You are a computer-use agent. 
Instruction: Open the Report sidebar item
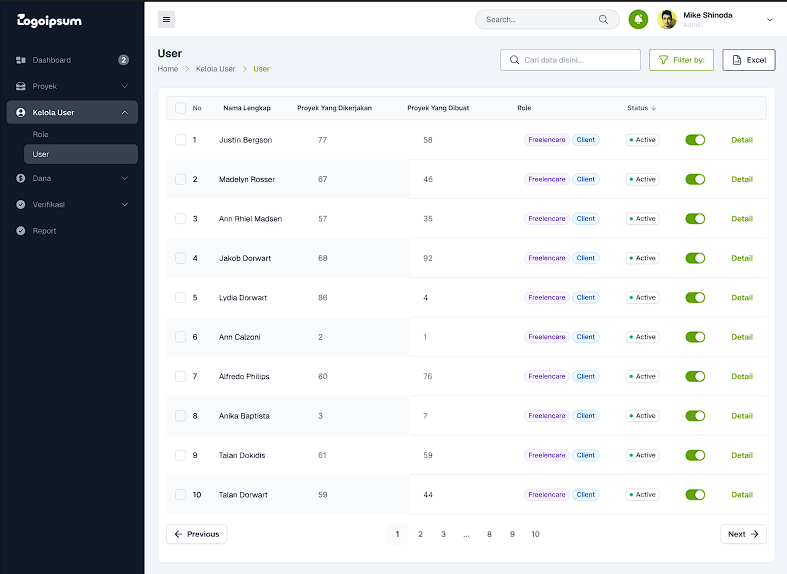point(72,231)
